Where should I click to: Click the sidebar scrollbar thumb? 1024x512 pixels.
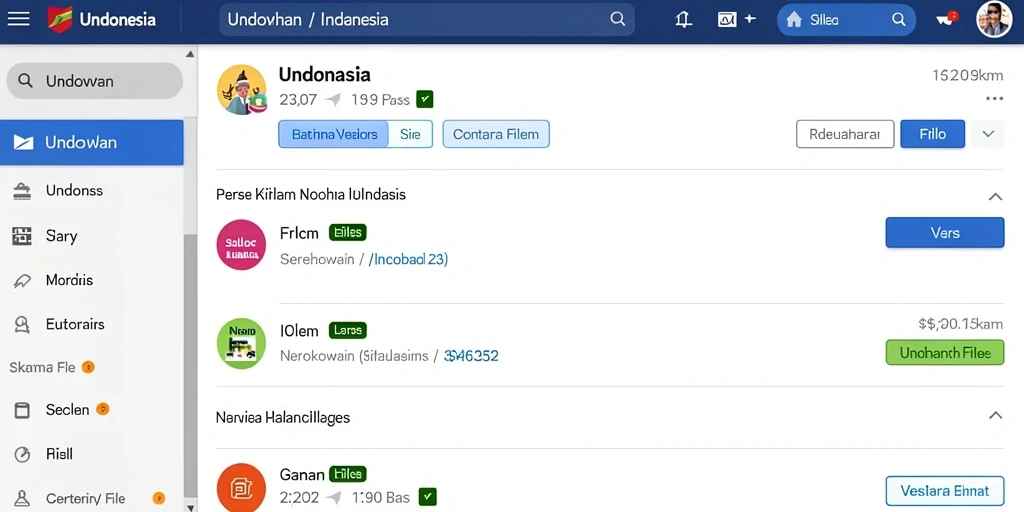tap(190, 366)
